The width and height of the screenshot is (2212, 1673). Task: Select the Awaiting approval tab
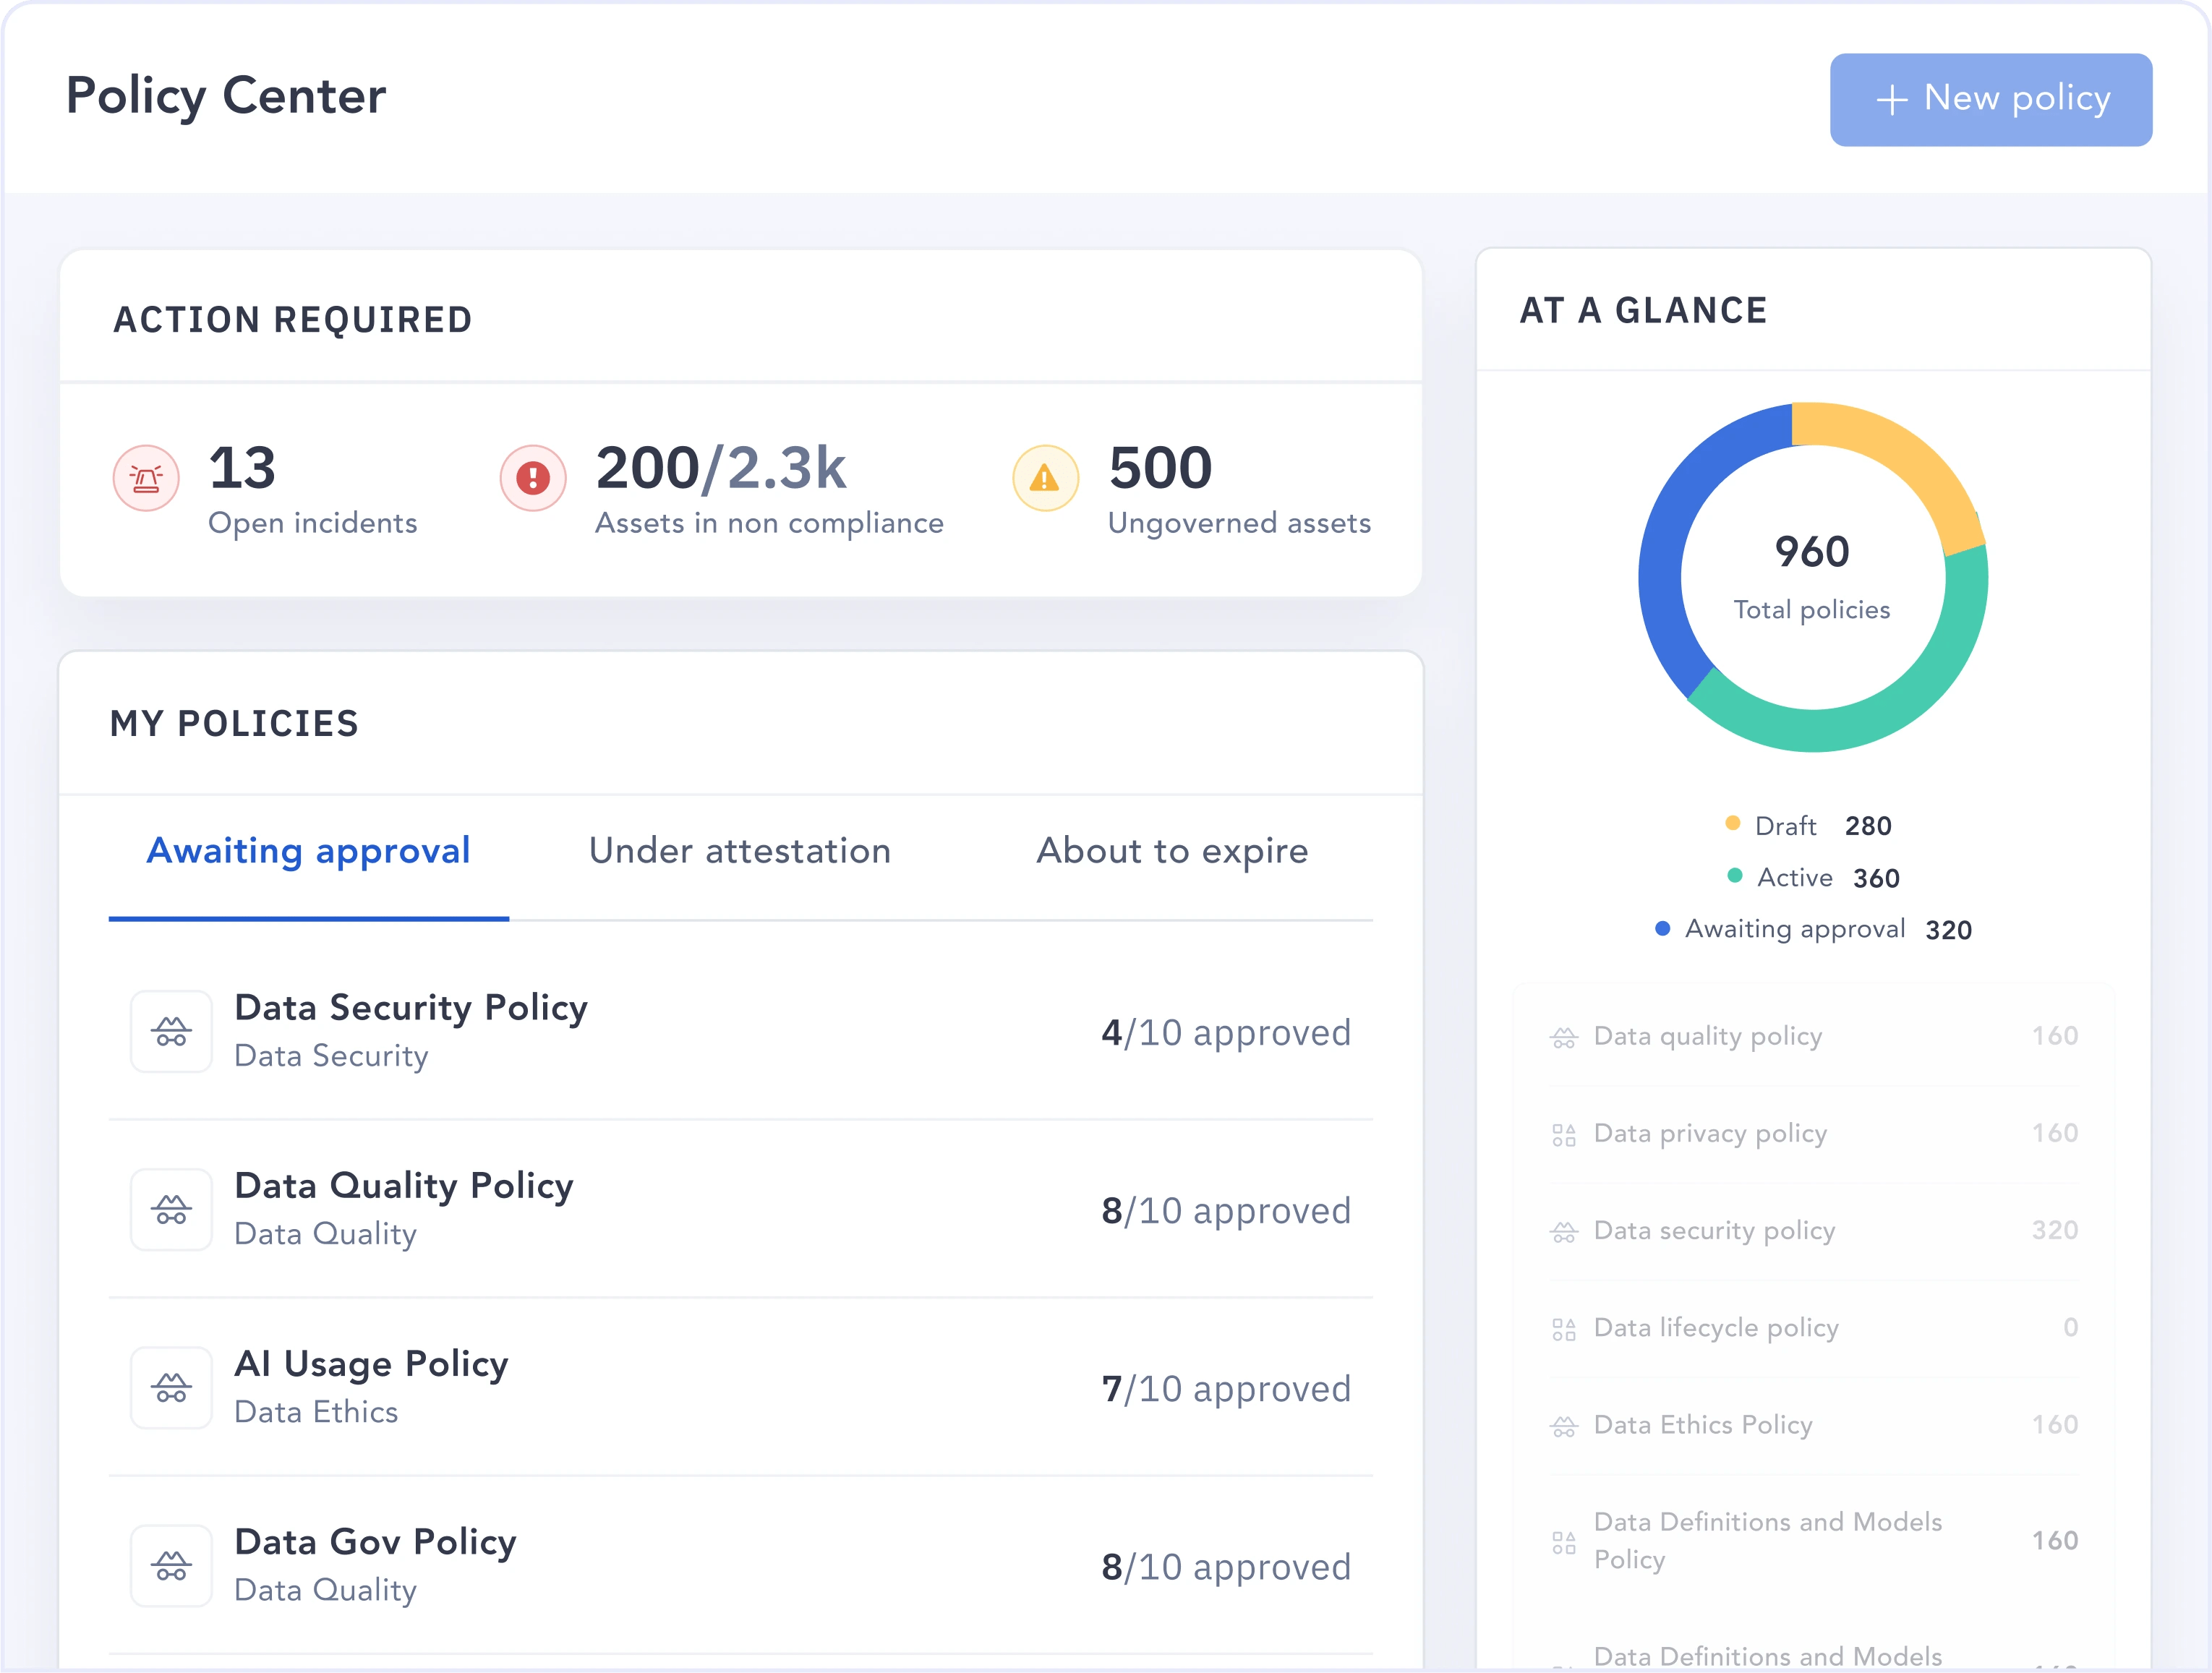(x=308, y=851)
